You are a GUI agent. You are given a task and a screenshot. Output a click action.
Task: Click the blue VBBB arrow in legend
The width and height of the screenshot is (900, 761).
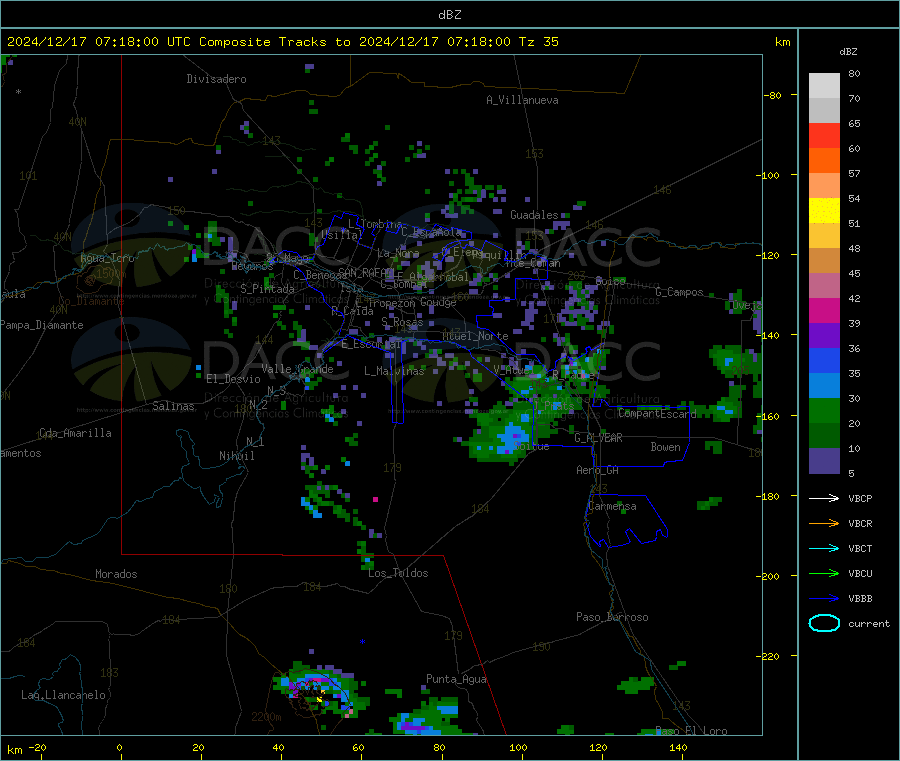[824, 598]
